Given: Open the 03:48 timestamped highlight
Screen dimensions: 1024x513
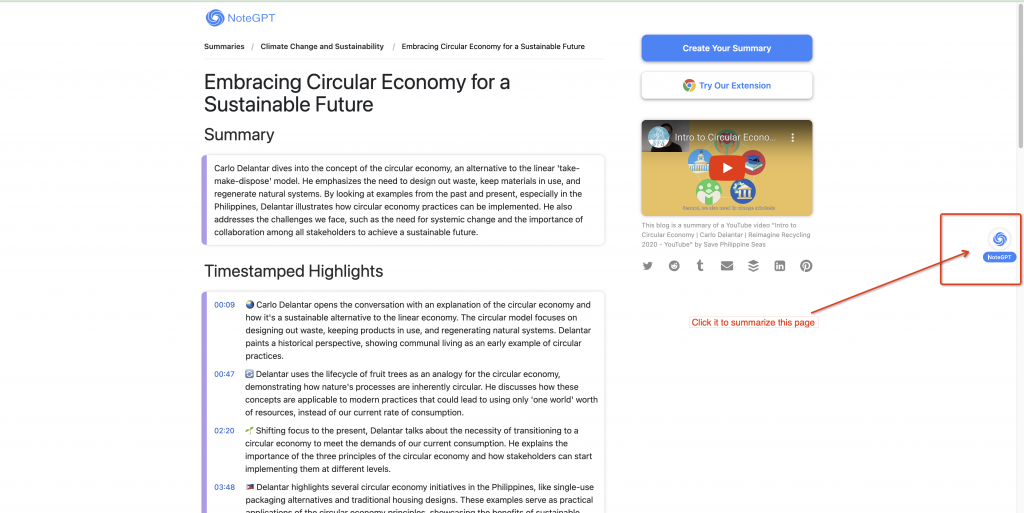Looking at the screenshot, I should (224, 488).
